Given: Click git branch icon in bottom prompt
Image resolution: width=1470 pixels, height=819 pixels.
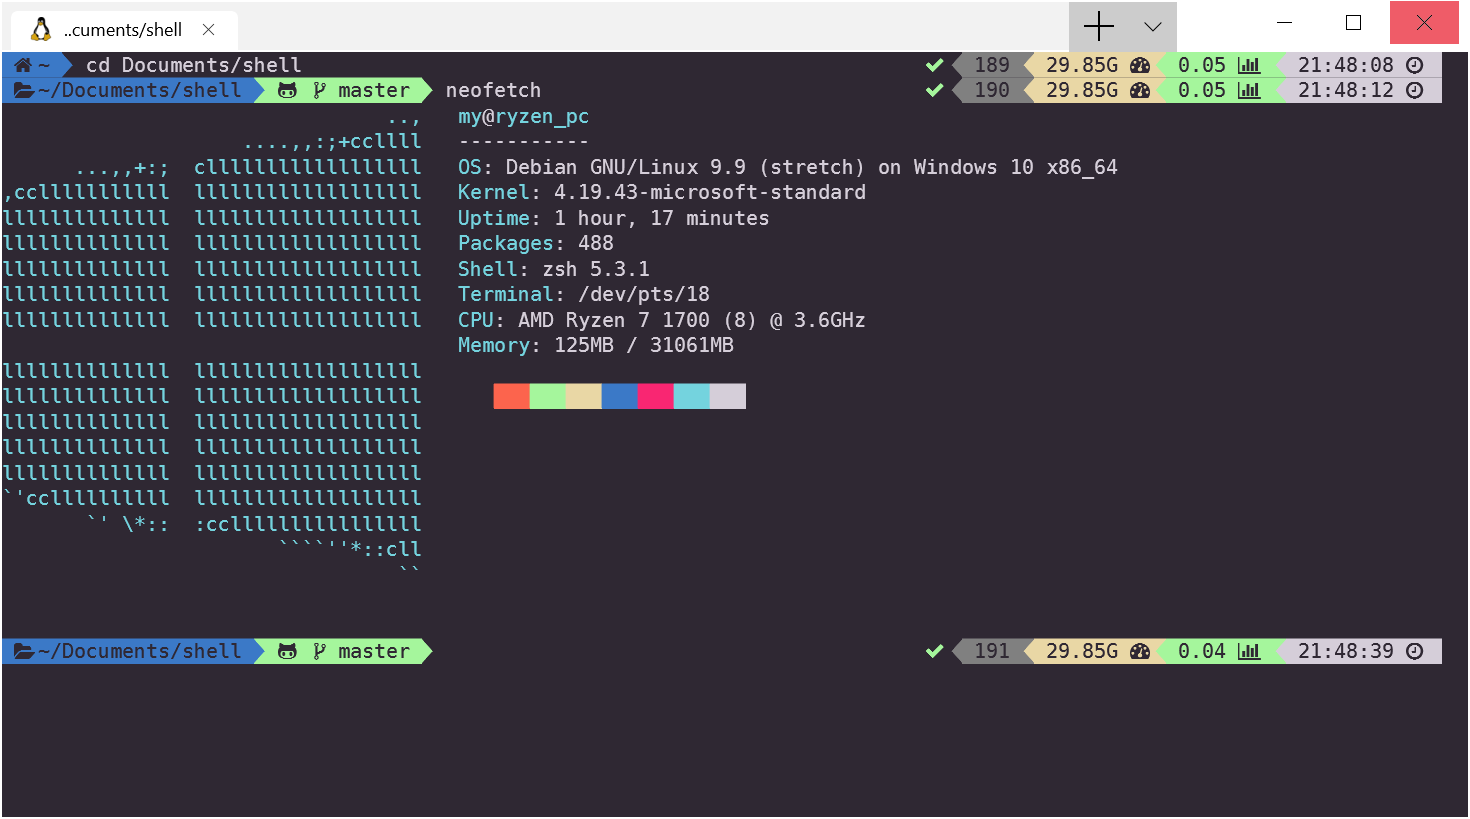Looking at the screenshot, I should point(319,652).
